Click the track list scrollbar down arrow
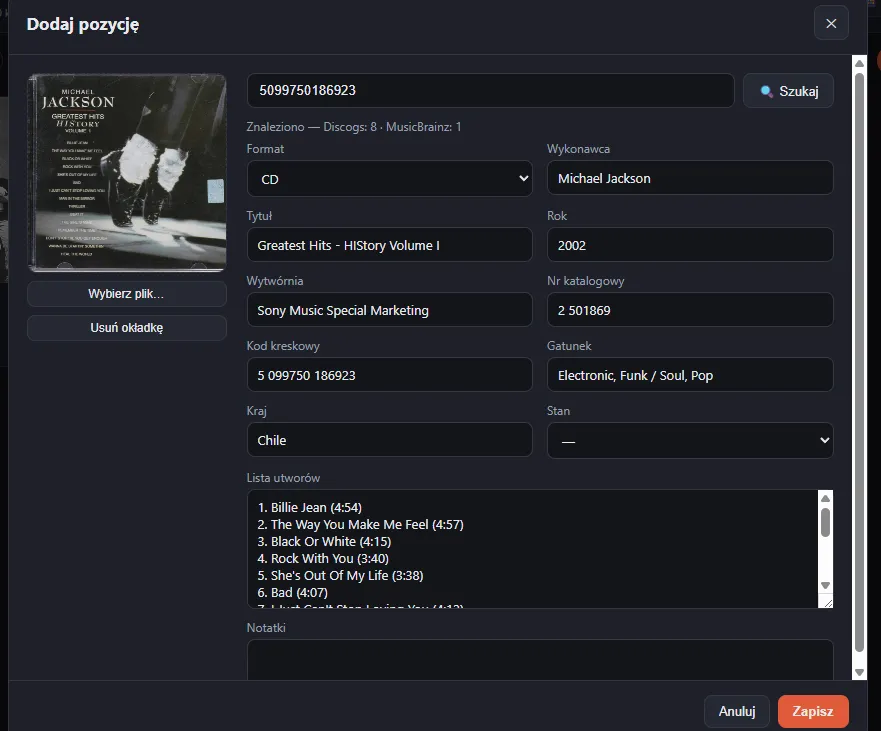The height and width of the screenshot is (731, 881). [x=825, y=585]
